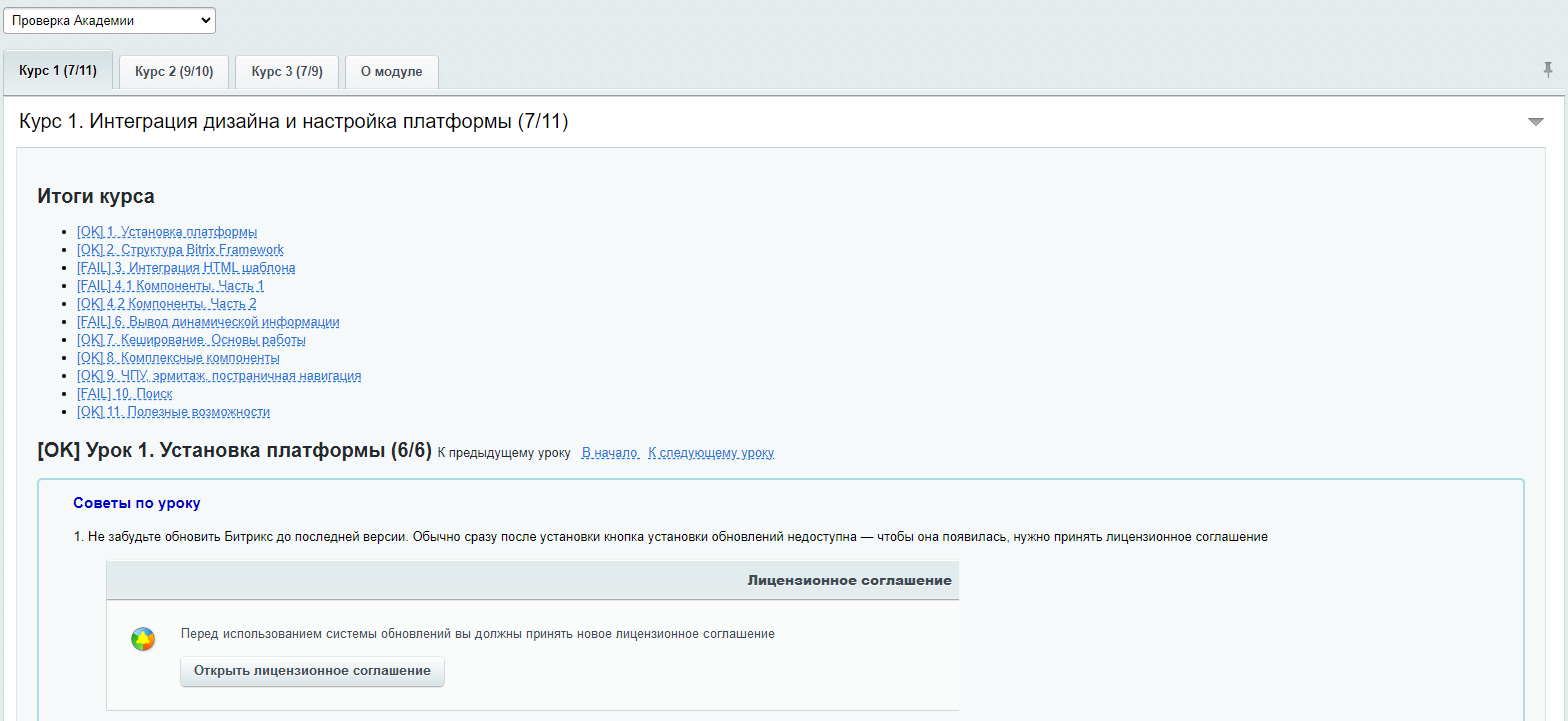Open 9. ЧПУ, эрмитаж, постраничная навигация
This screenshot has height=721, width=1568.
219,376
